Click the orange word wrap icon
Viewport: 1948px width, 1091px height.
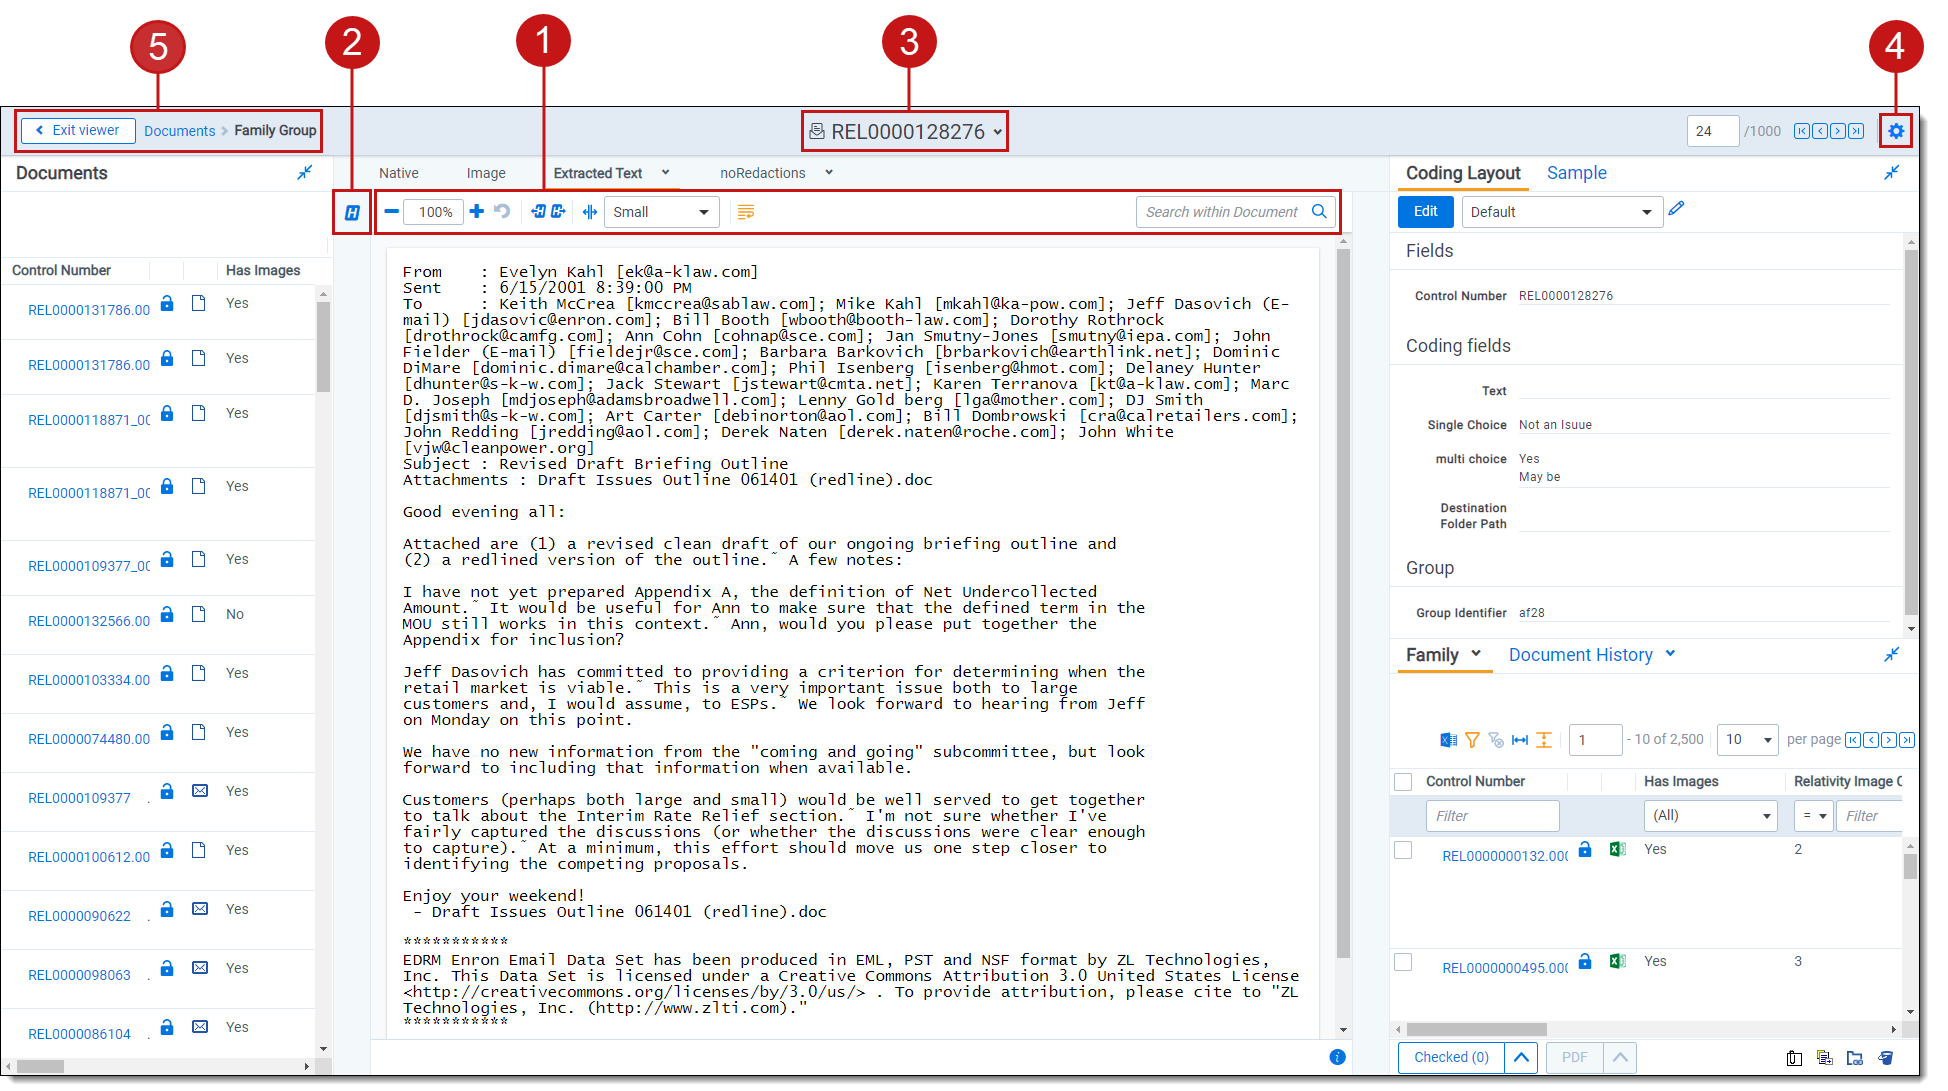[x=745, y=212]
